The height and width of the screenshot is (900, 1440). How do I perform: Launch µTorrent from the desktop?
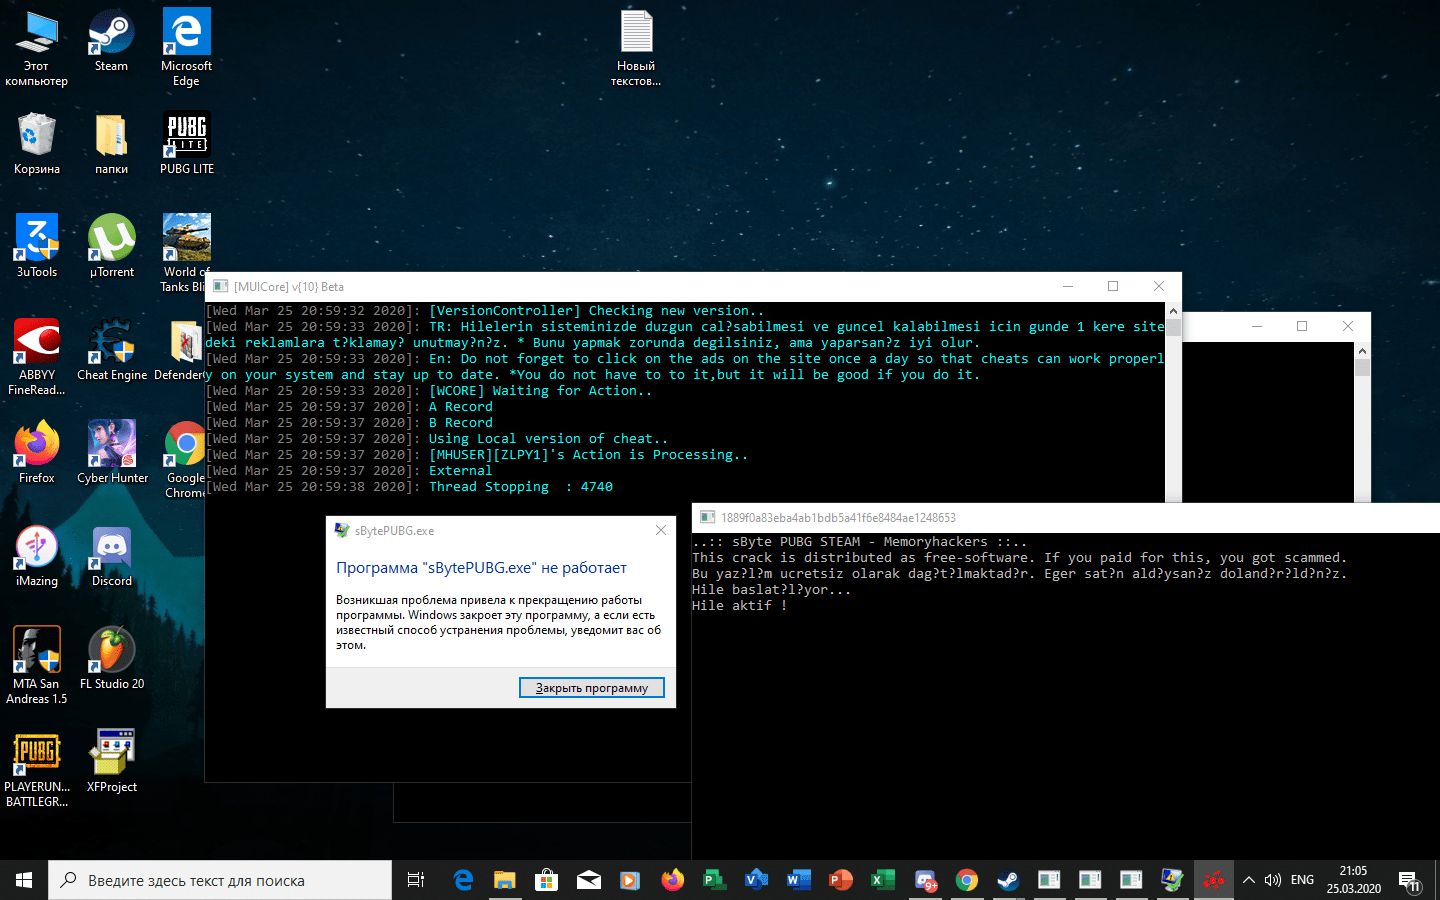click(x=112, y=246)
